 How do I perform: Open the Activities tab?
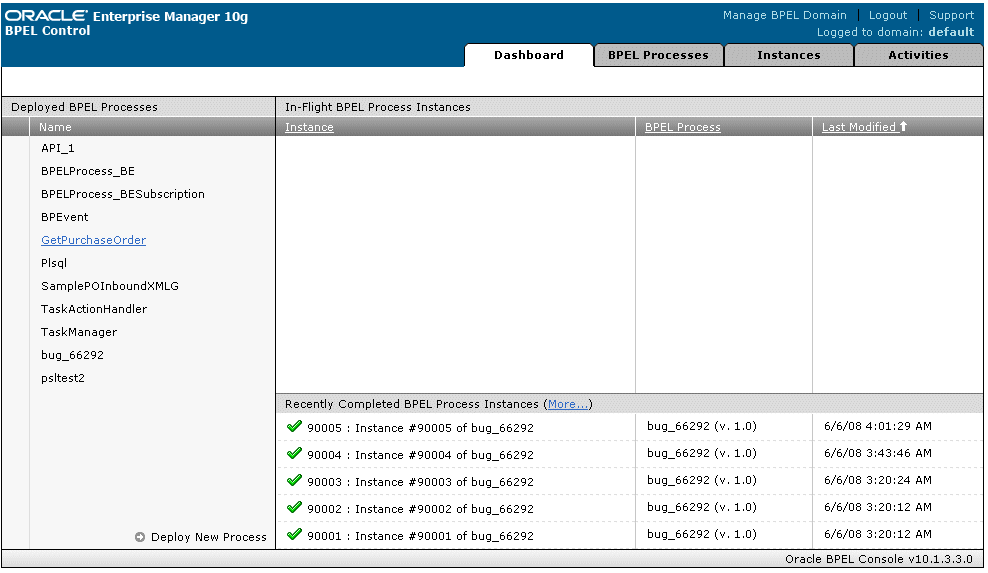918,55
